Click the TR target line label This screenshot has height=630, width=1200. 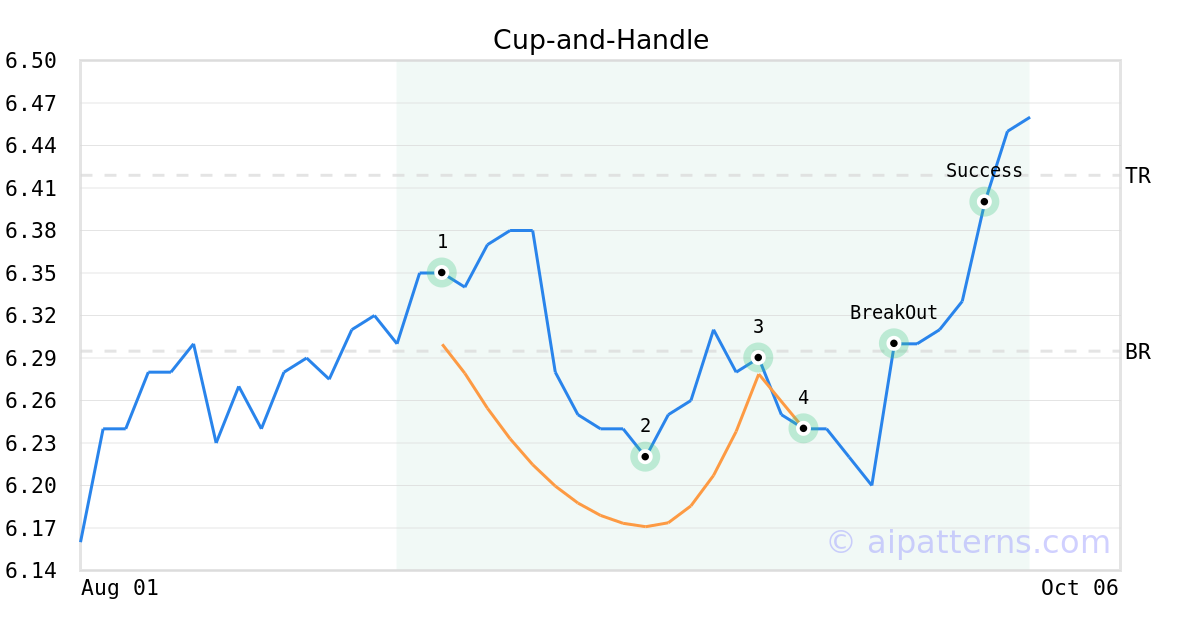pyautogui.click(x=1138, y=176)
